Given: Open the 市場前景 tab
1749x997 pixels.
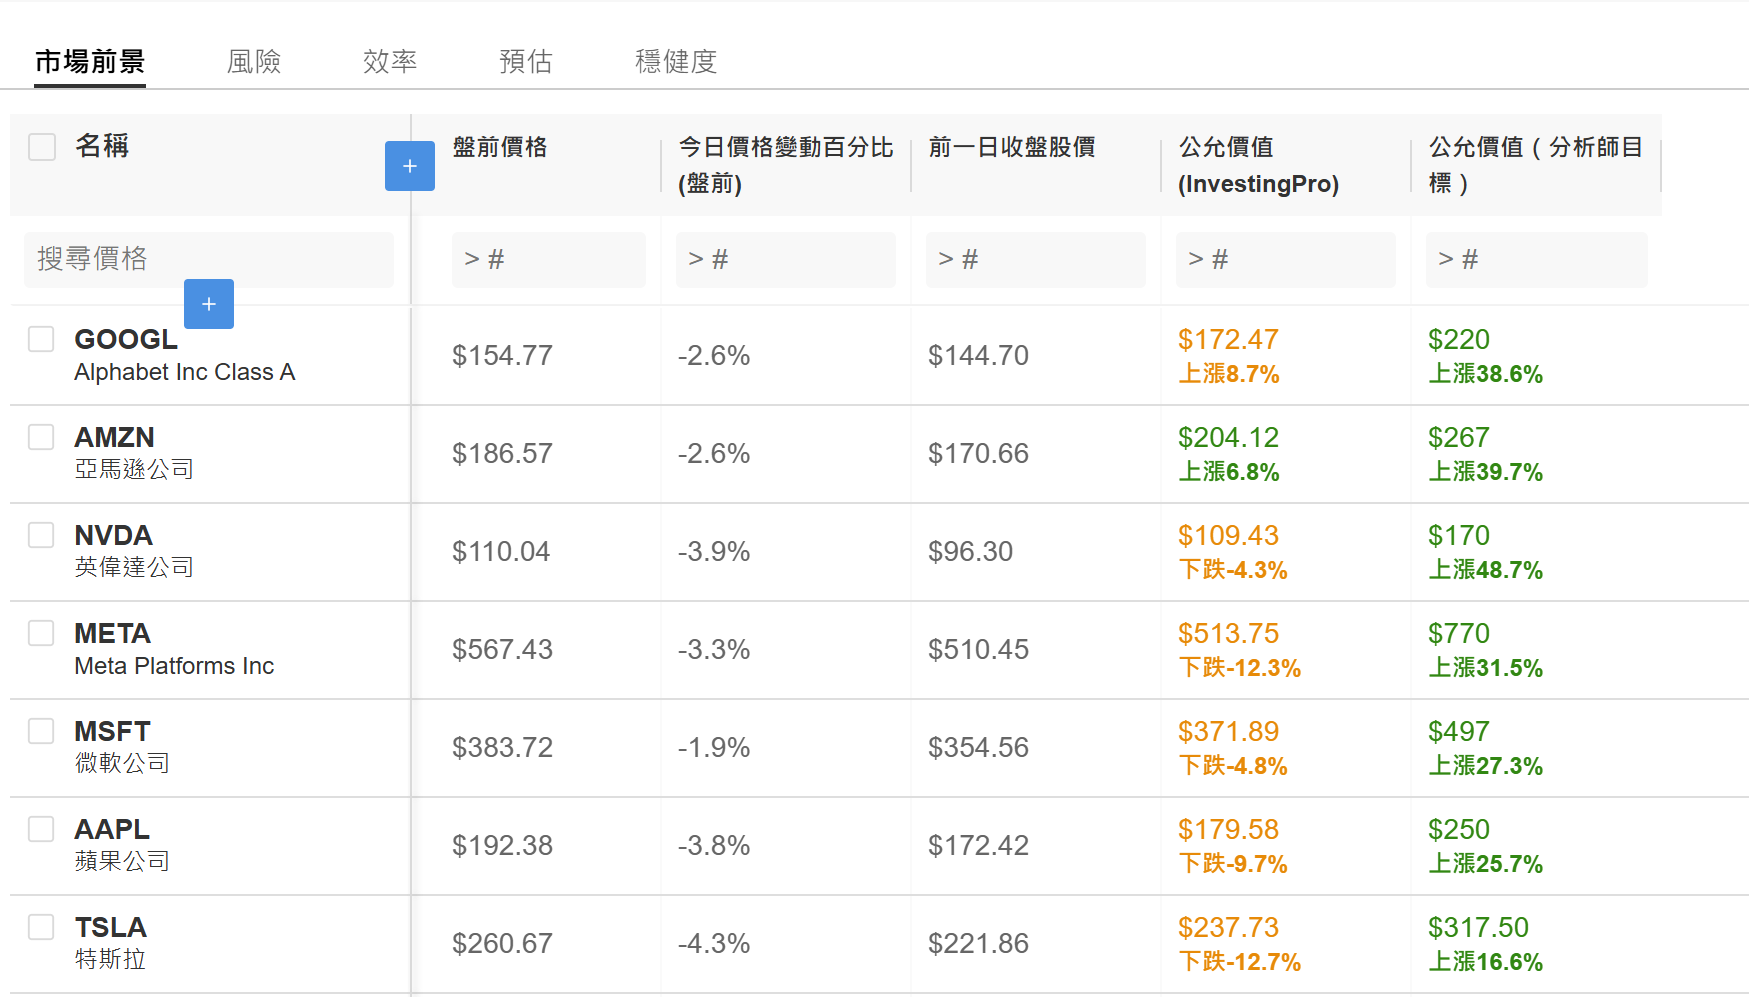Looking at the screenshot, I should (90, 62).
